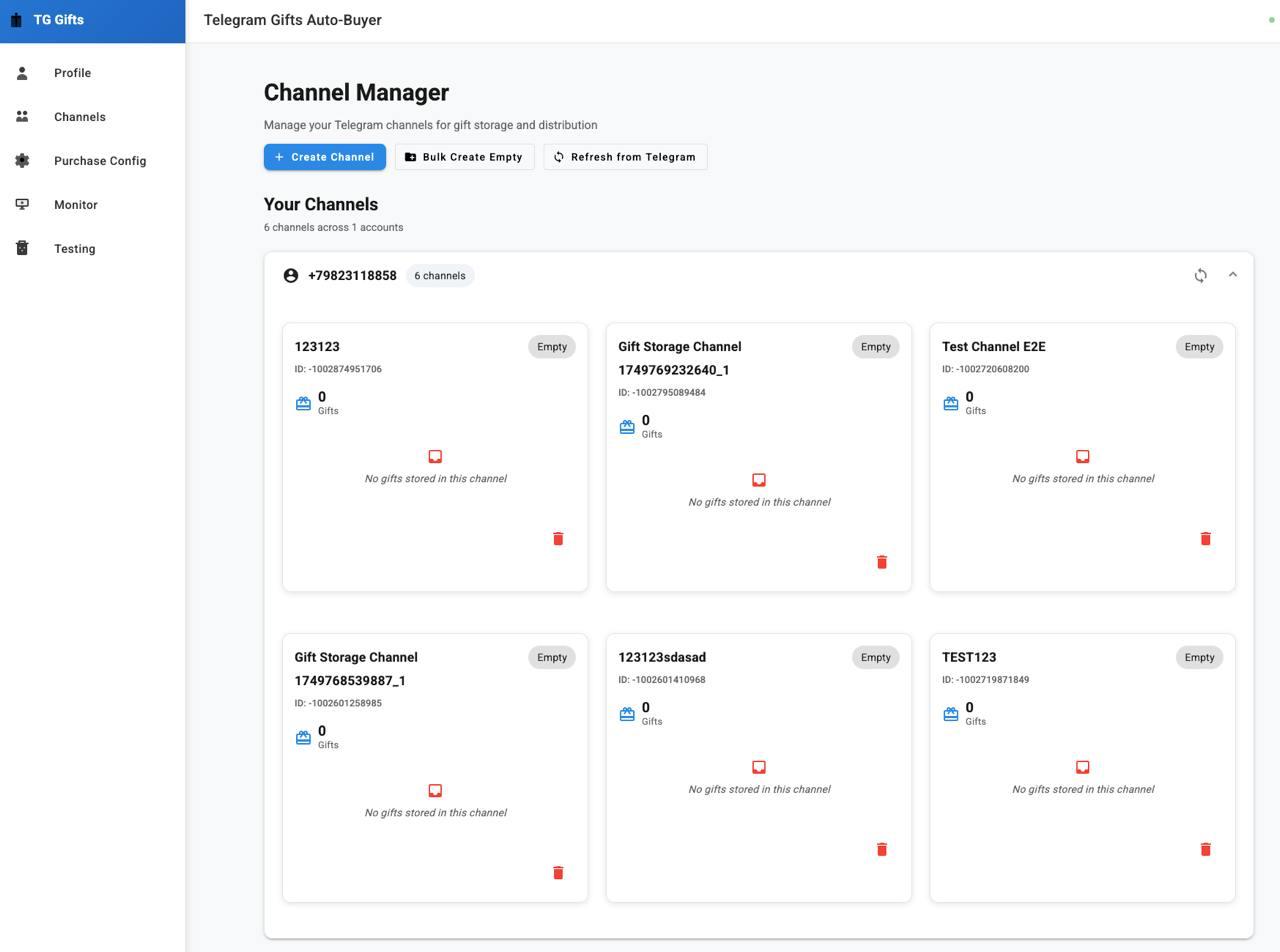Click channel title Test Channel E2E
The image size is (1280, 952).
pos(994,347)
